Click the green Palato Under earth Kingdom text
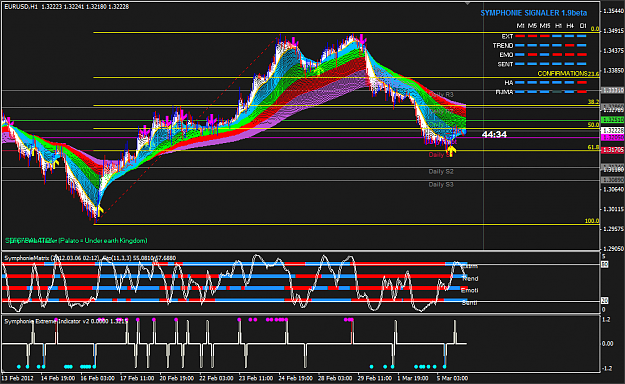 (x=76, y=240)
